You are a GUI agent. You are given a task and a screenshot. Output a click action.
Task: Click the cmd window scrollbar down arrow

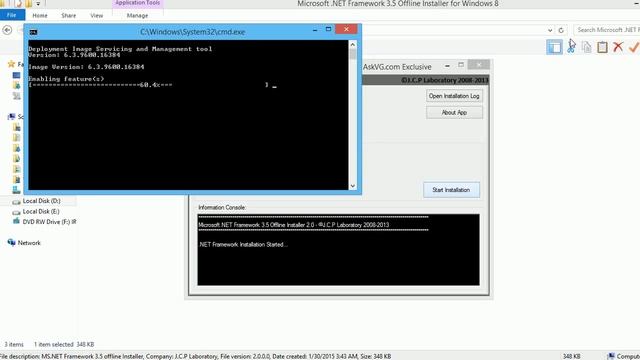[x=353, y=186]
